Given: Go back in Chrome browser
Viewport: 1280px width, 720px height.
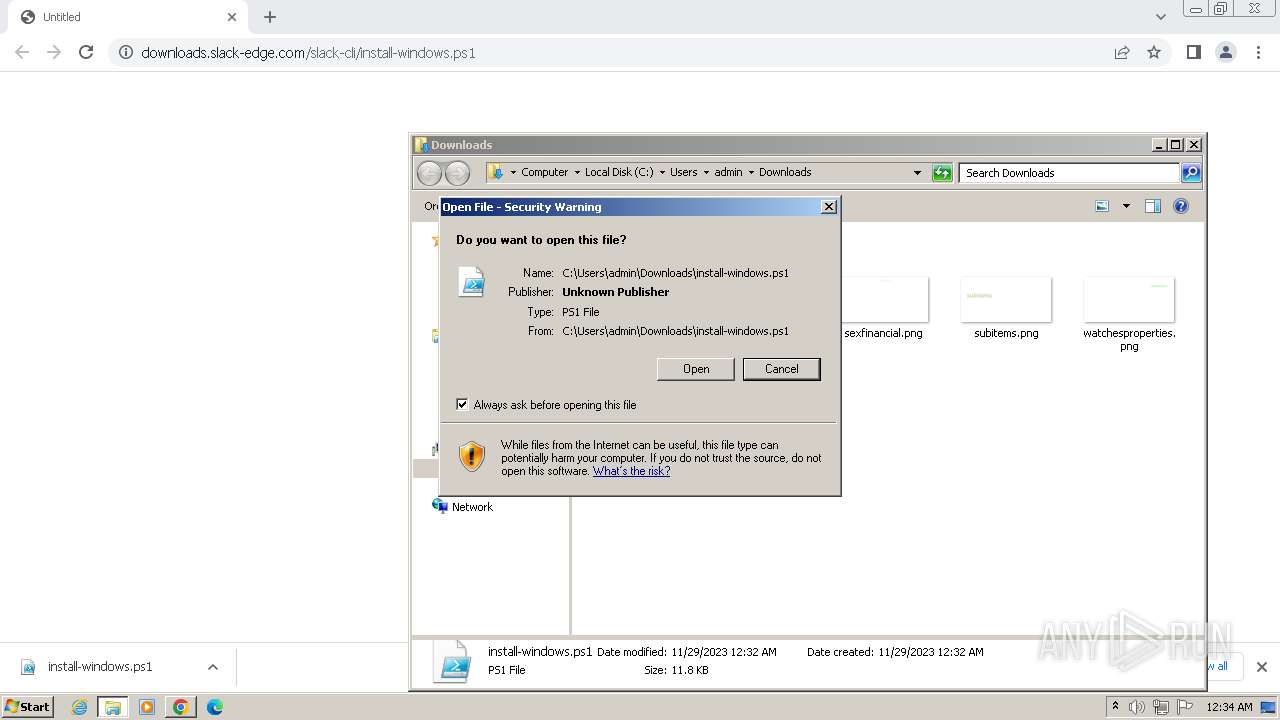Looking at the screenshot, I should 22,52.
